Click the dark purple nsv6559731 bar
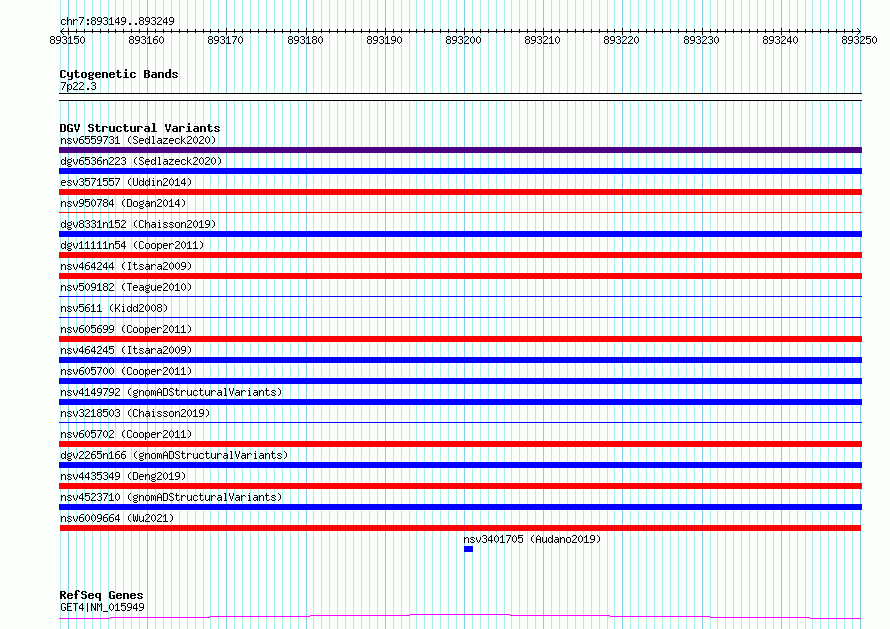The image size is (890, 629). click(460, 150)
